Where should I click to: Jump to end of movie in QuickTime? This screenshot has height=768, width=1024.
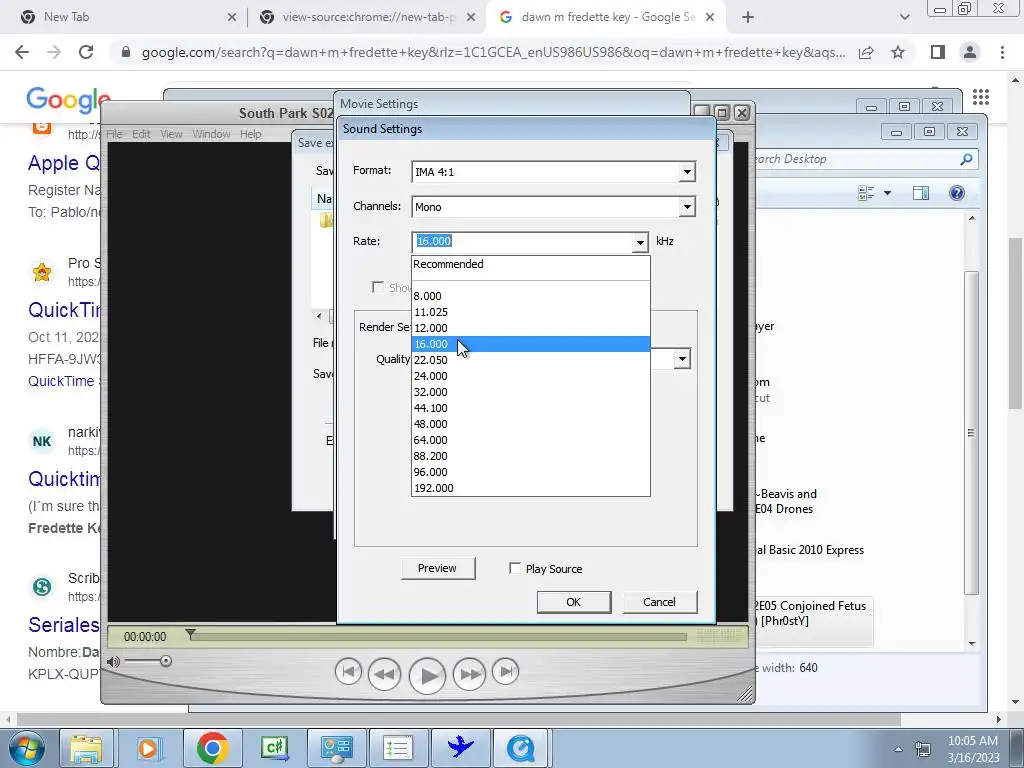pos(505,671)
